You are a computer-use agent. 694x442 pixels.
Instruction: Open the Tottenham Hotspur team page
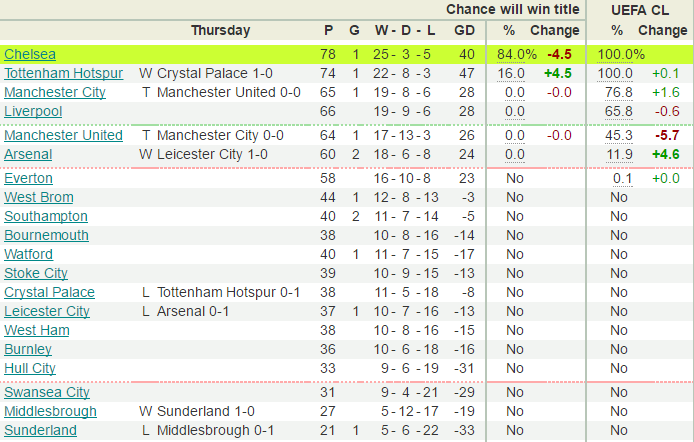[x=64, y=73]
